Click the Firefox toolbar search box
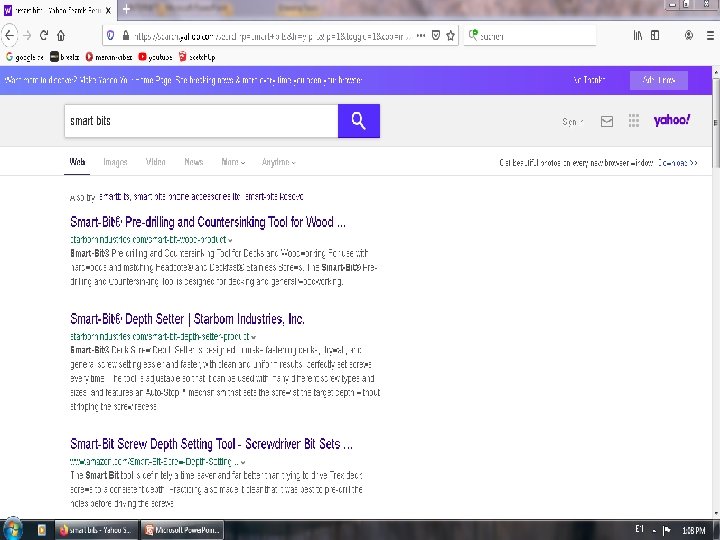 530,35
